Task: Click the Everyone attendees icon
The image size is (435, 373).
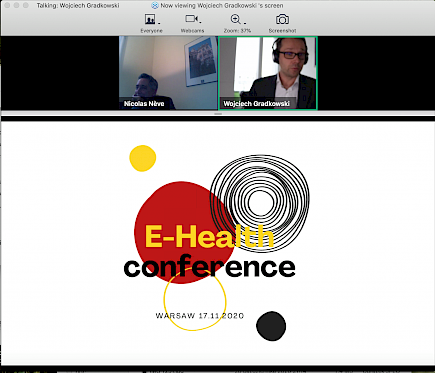Action: (150, 19)
